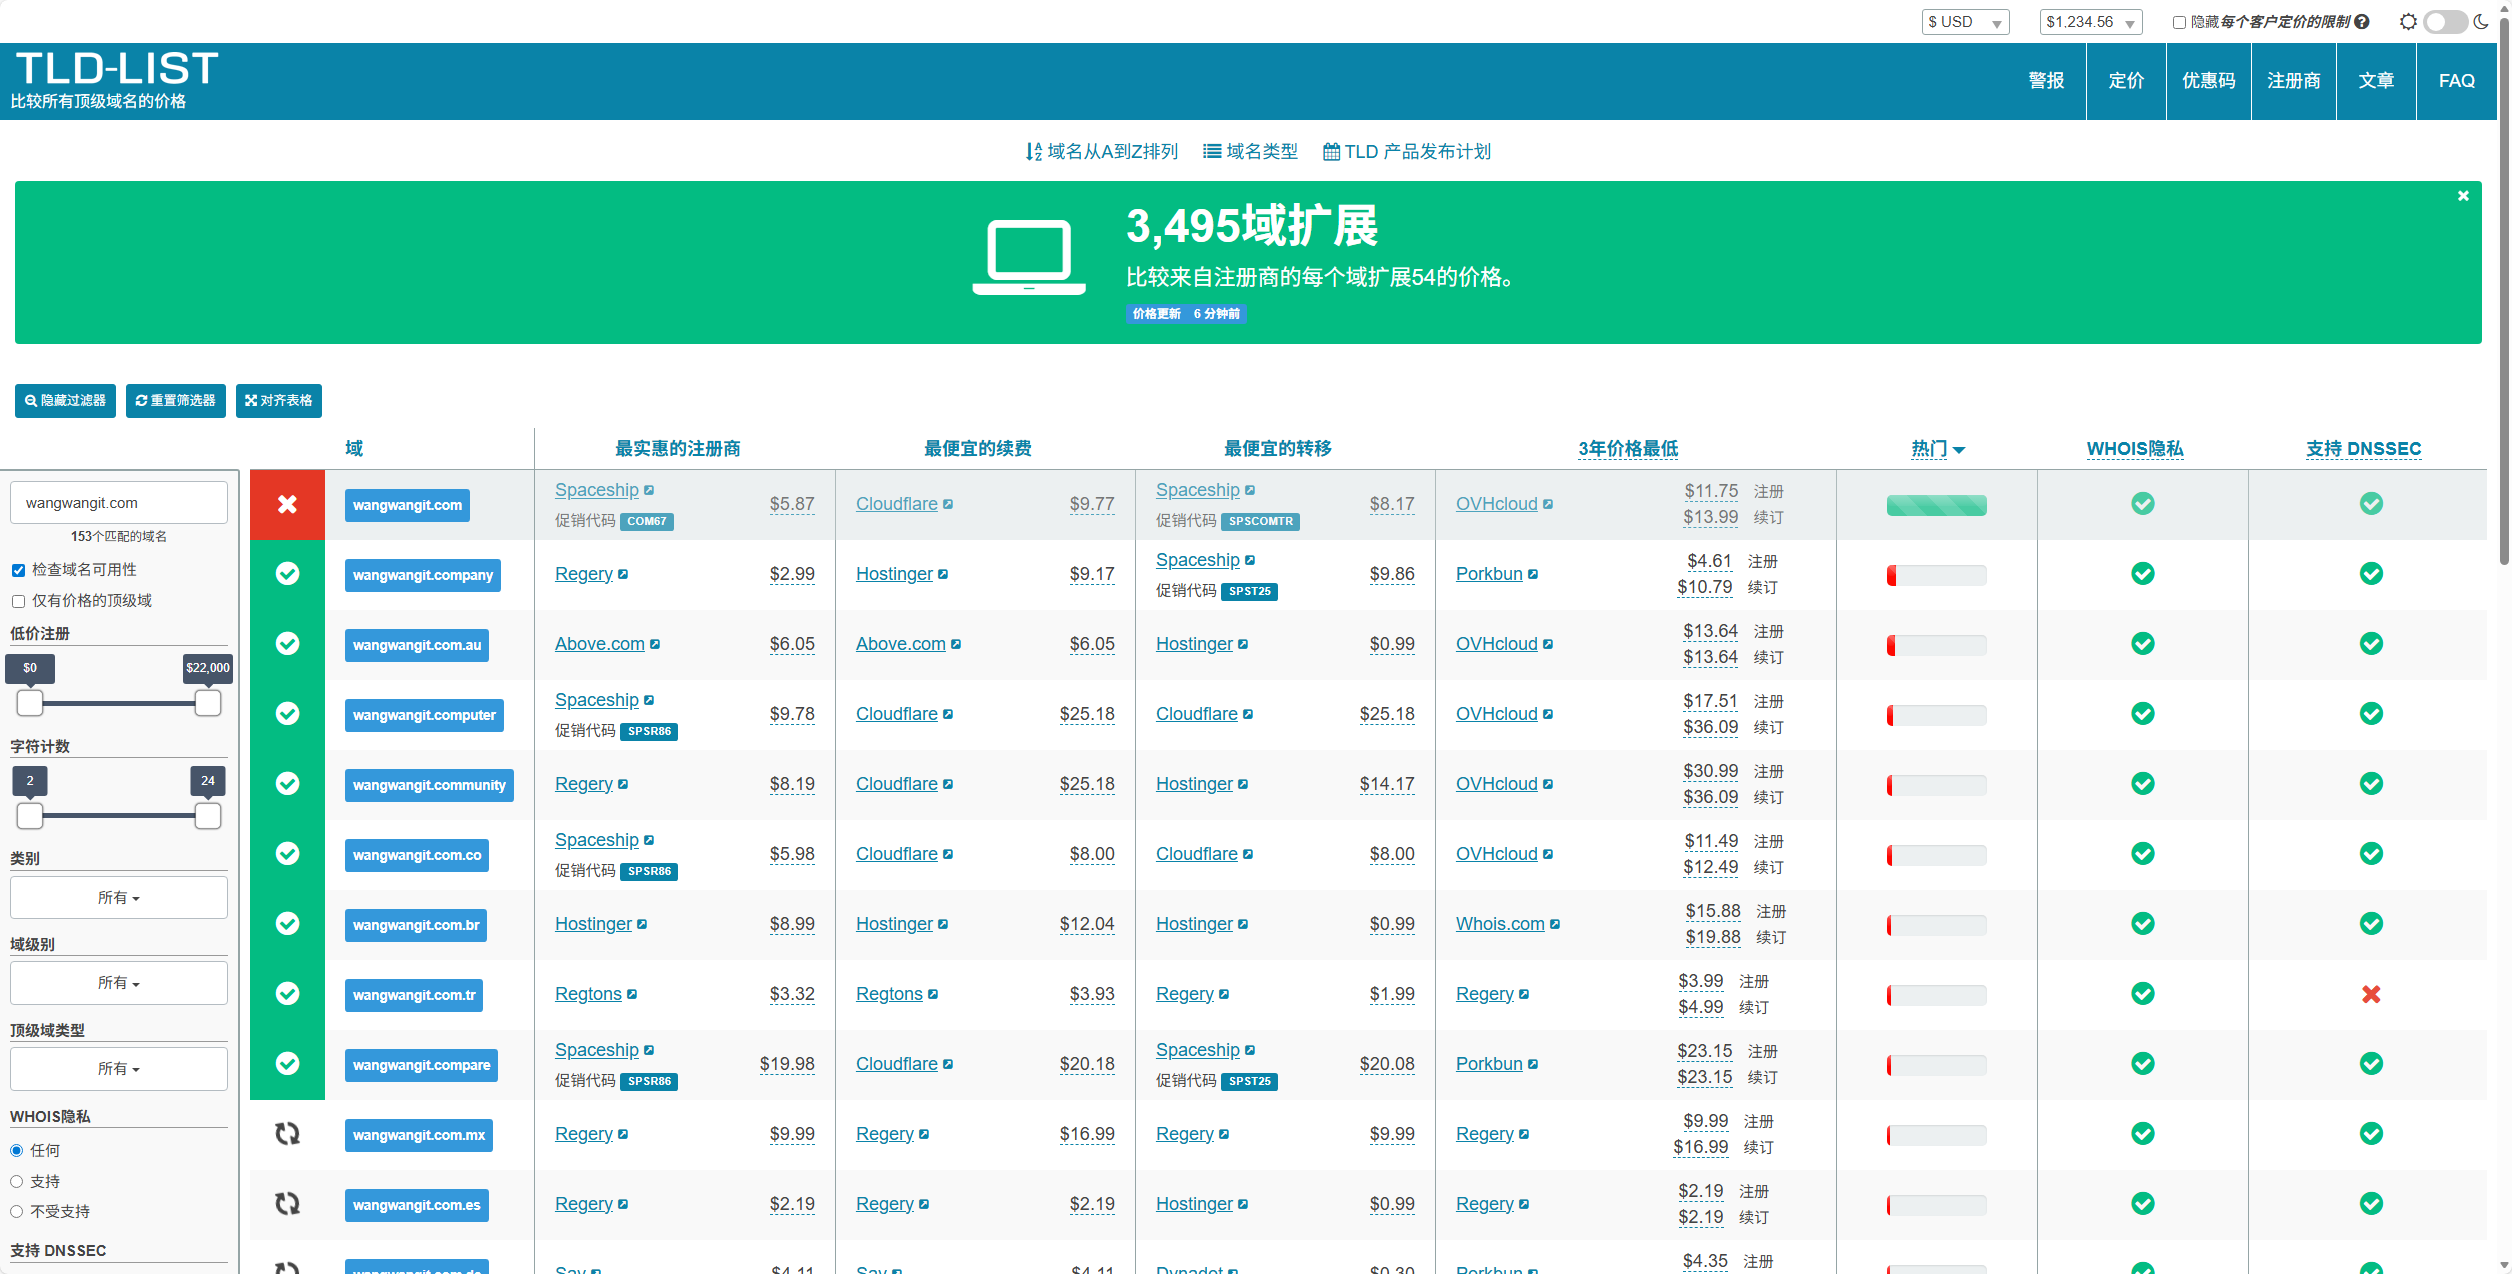Viewport: 2512px width, 1274px height.
Task: Click the 重置筛选器 button
Action: (x=176, y=401)
